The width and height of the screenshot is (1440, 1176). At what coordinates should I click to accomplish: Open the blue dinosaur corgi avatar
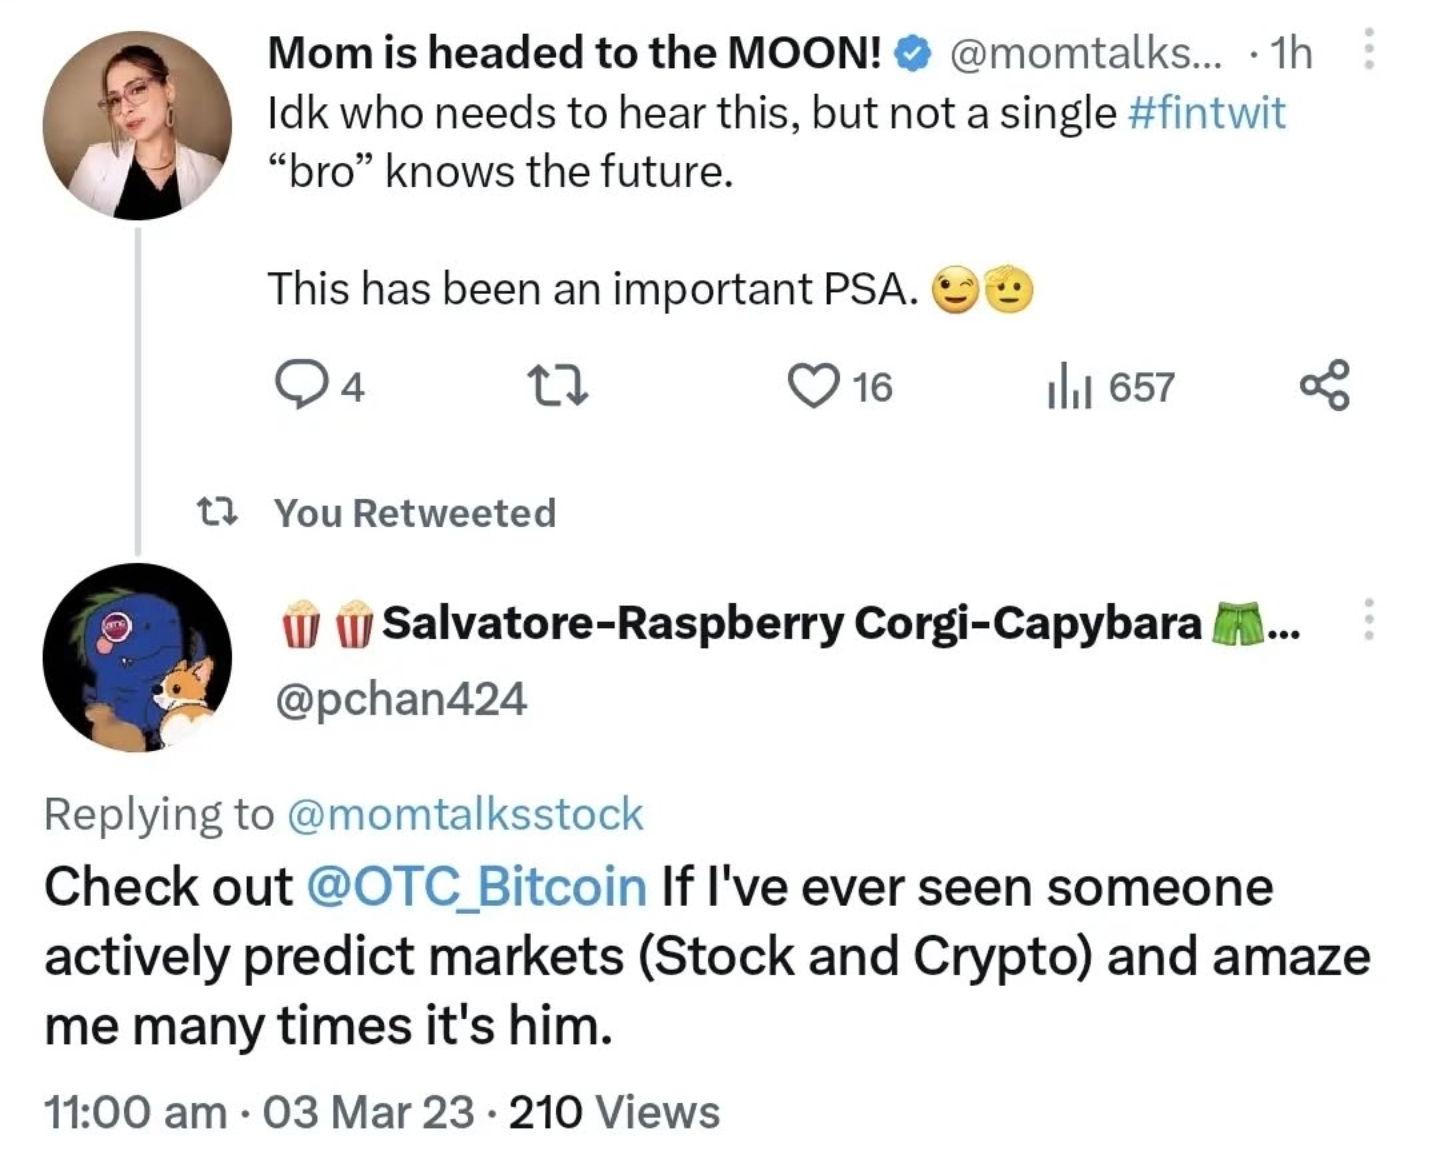137,657
